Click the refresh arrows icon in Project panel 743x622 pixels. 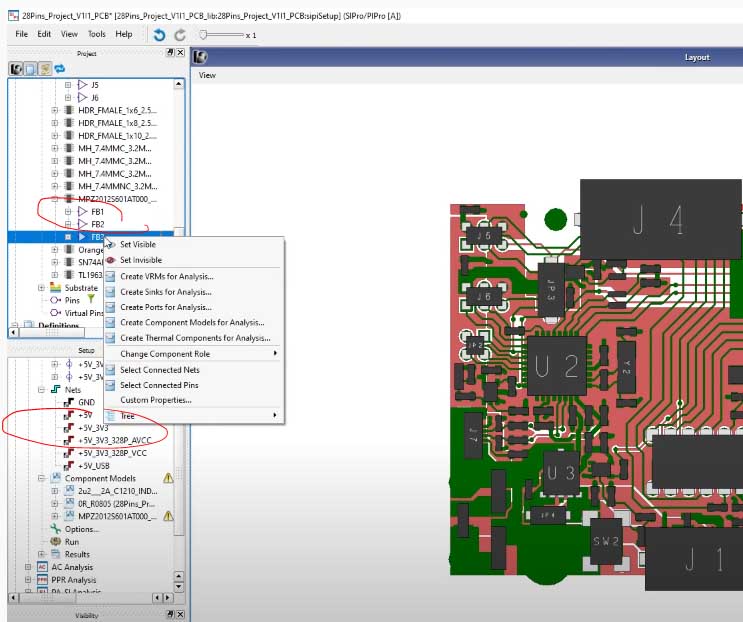[59, 69]
